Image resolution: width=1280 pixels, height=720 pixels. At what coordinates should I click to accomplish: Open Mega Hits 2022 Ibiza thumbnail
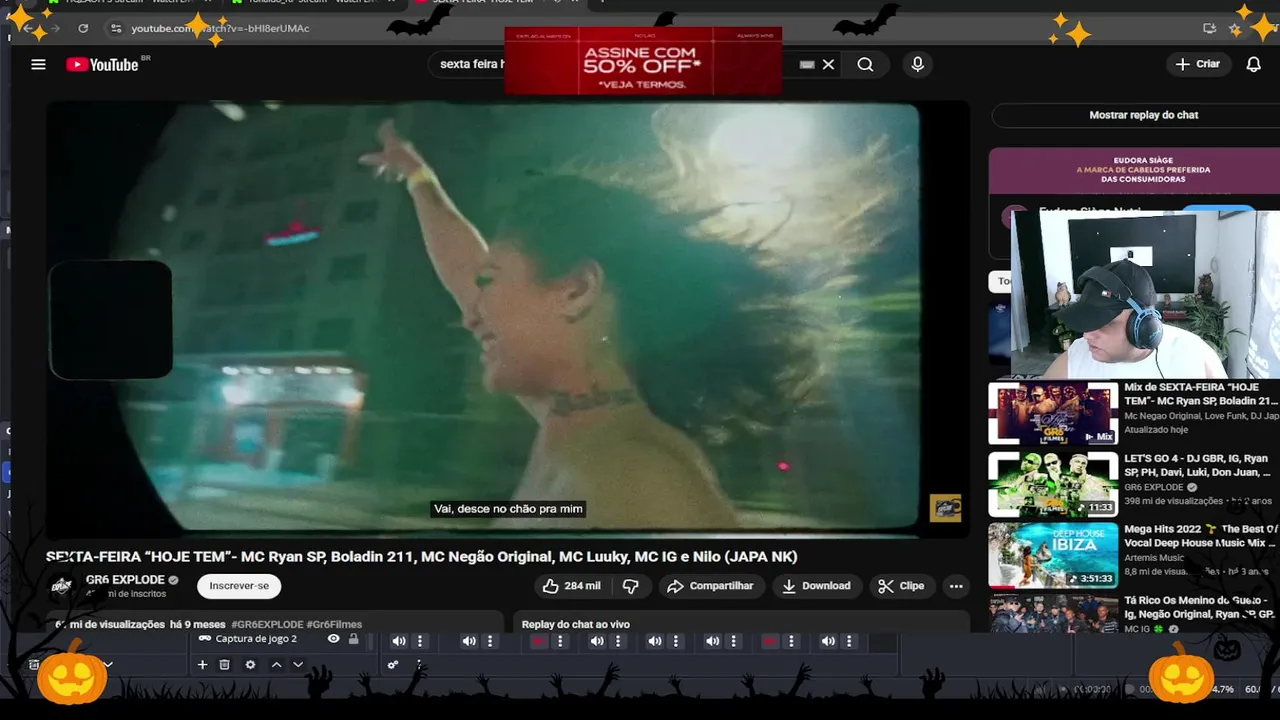coord(1053,555)
